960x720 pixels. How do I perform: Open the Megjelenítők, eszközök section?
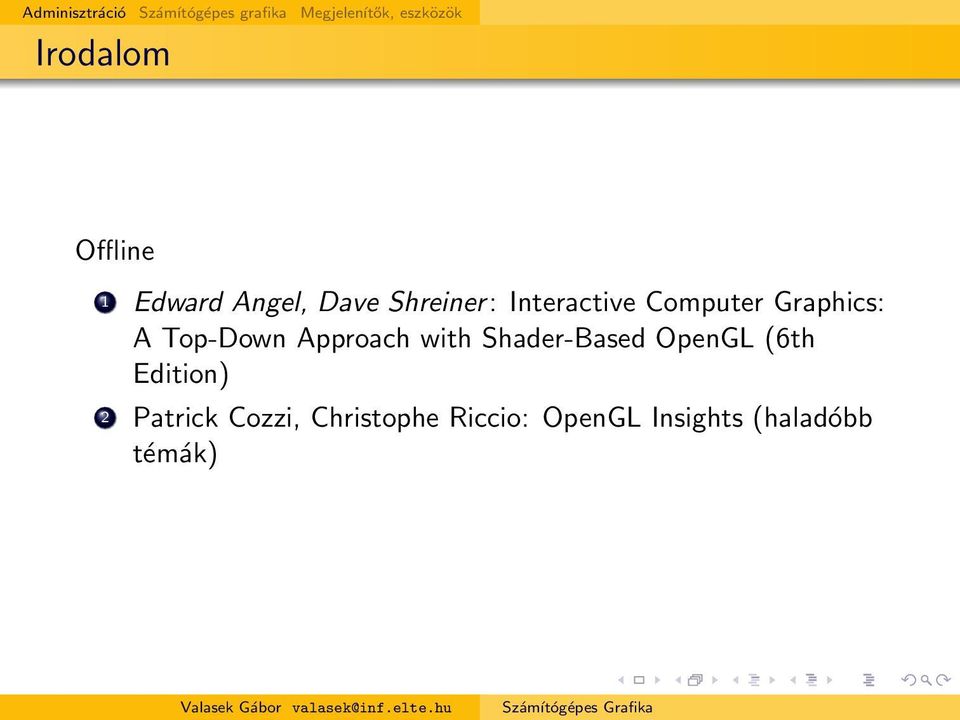coord(381,13)
